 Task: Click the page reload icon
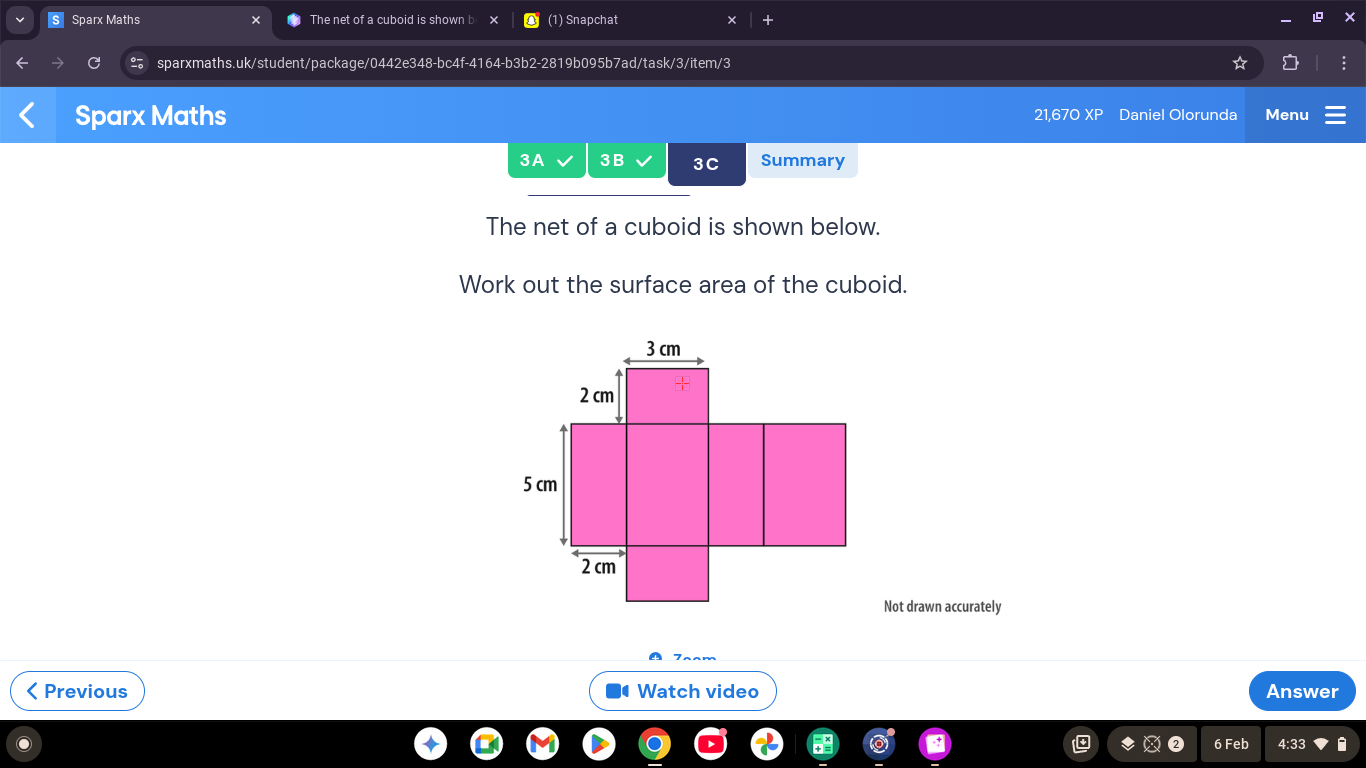[x=93, y=62]
